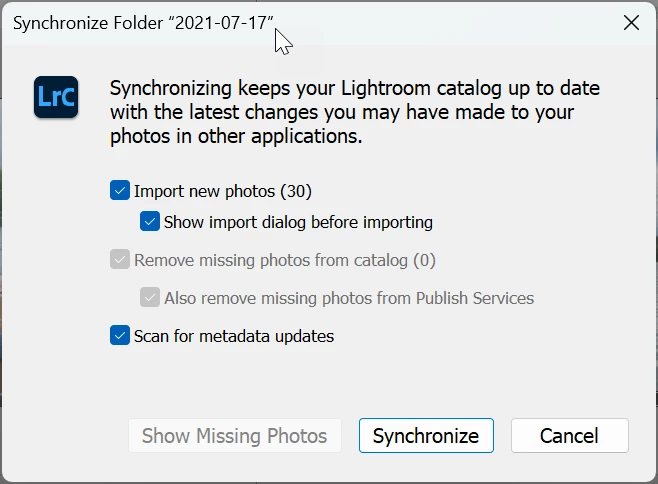Cancel the folder synchronization

[569, 436]
